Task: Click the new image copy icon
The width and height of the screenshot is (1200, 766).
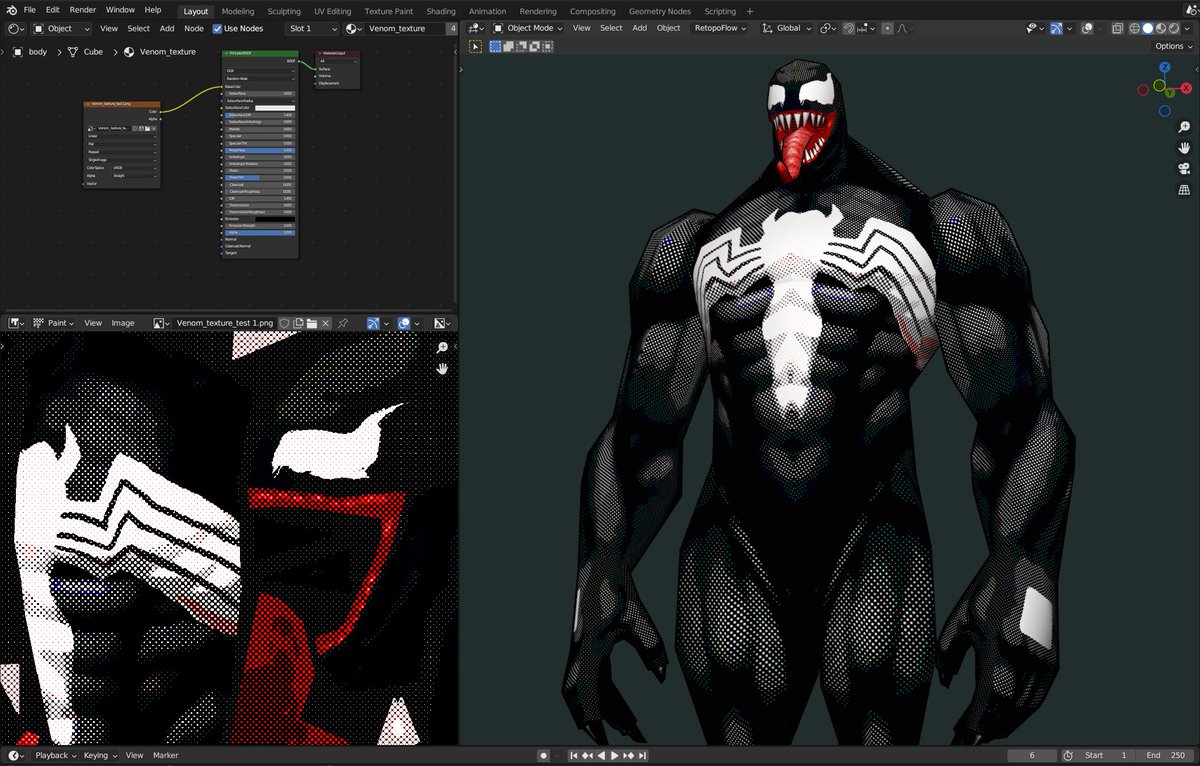Action: click(298, 323)
